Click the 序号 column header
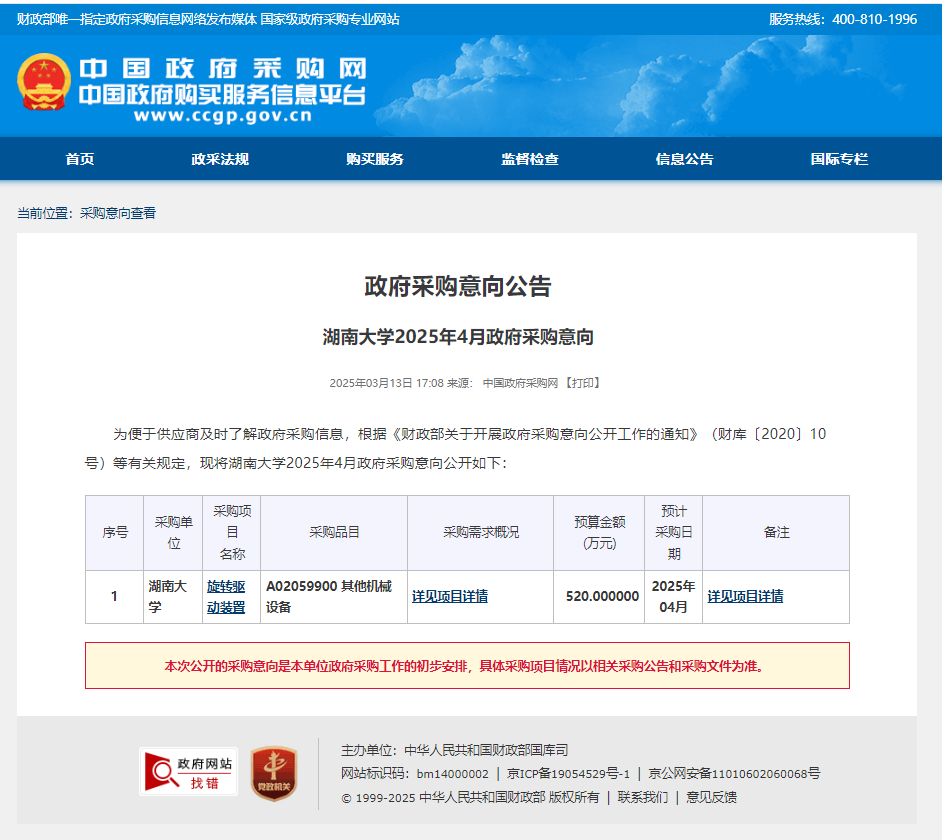The image size is (942, 840). click(x=115, y=532)
